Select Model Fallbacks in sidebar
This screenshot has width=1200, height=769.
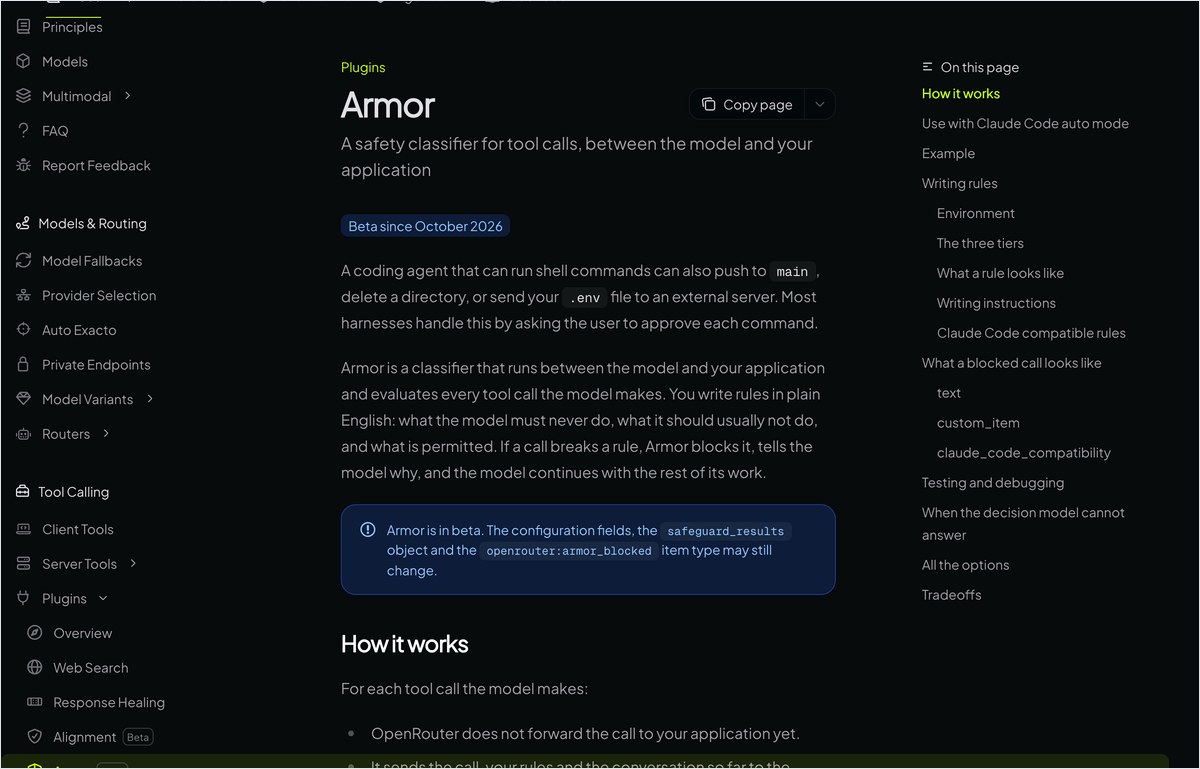tap(92, 261)
